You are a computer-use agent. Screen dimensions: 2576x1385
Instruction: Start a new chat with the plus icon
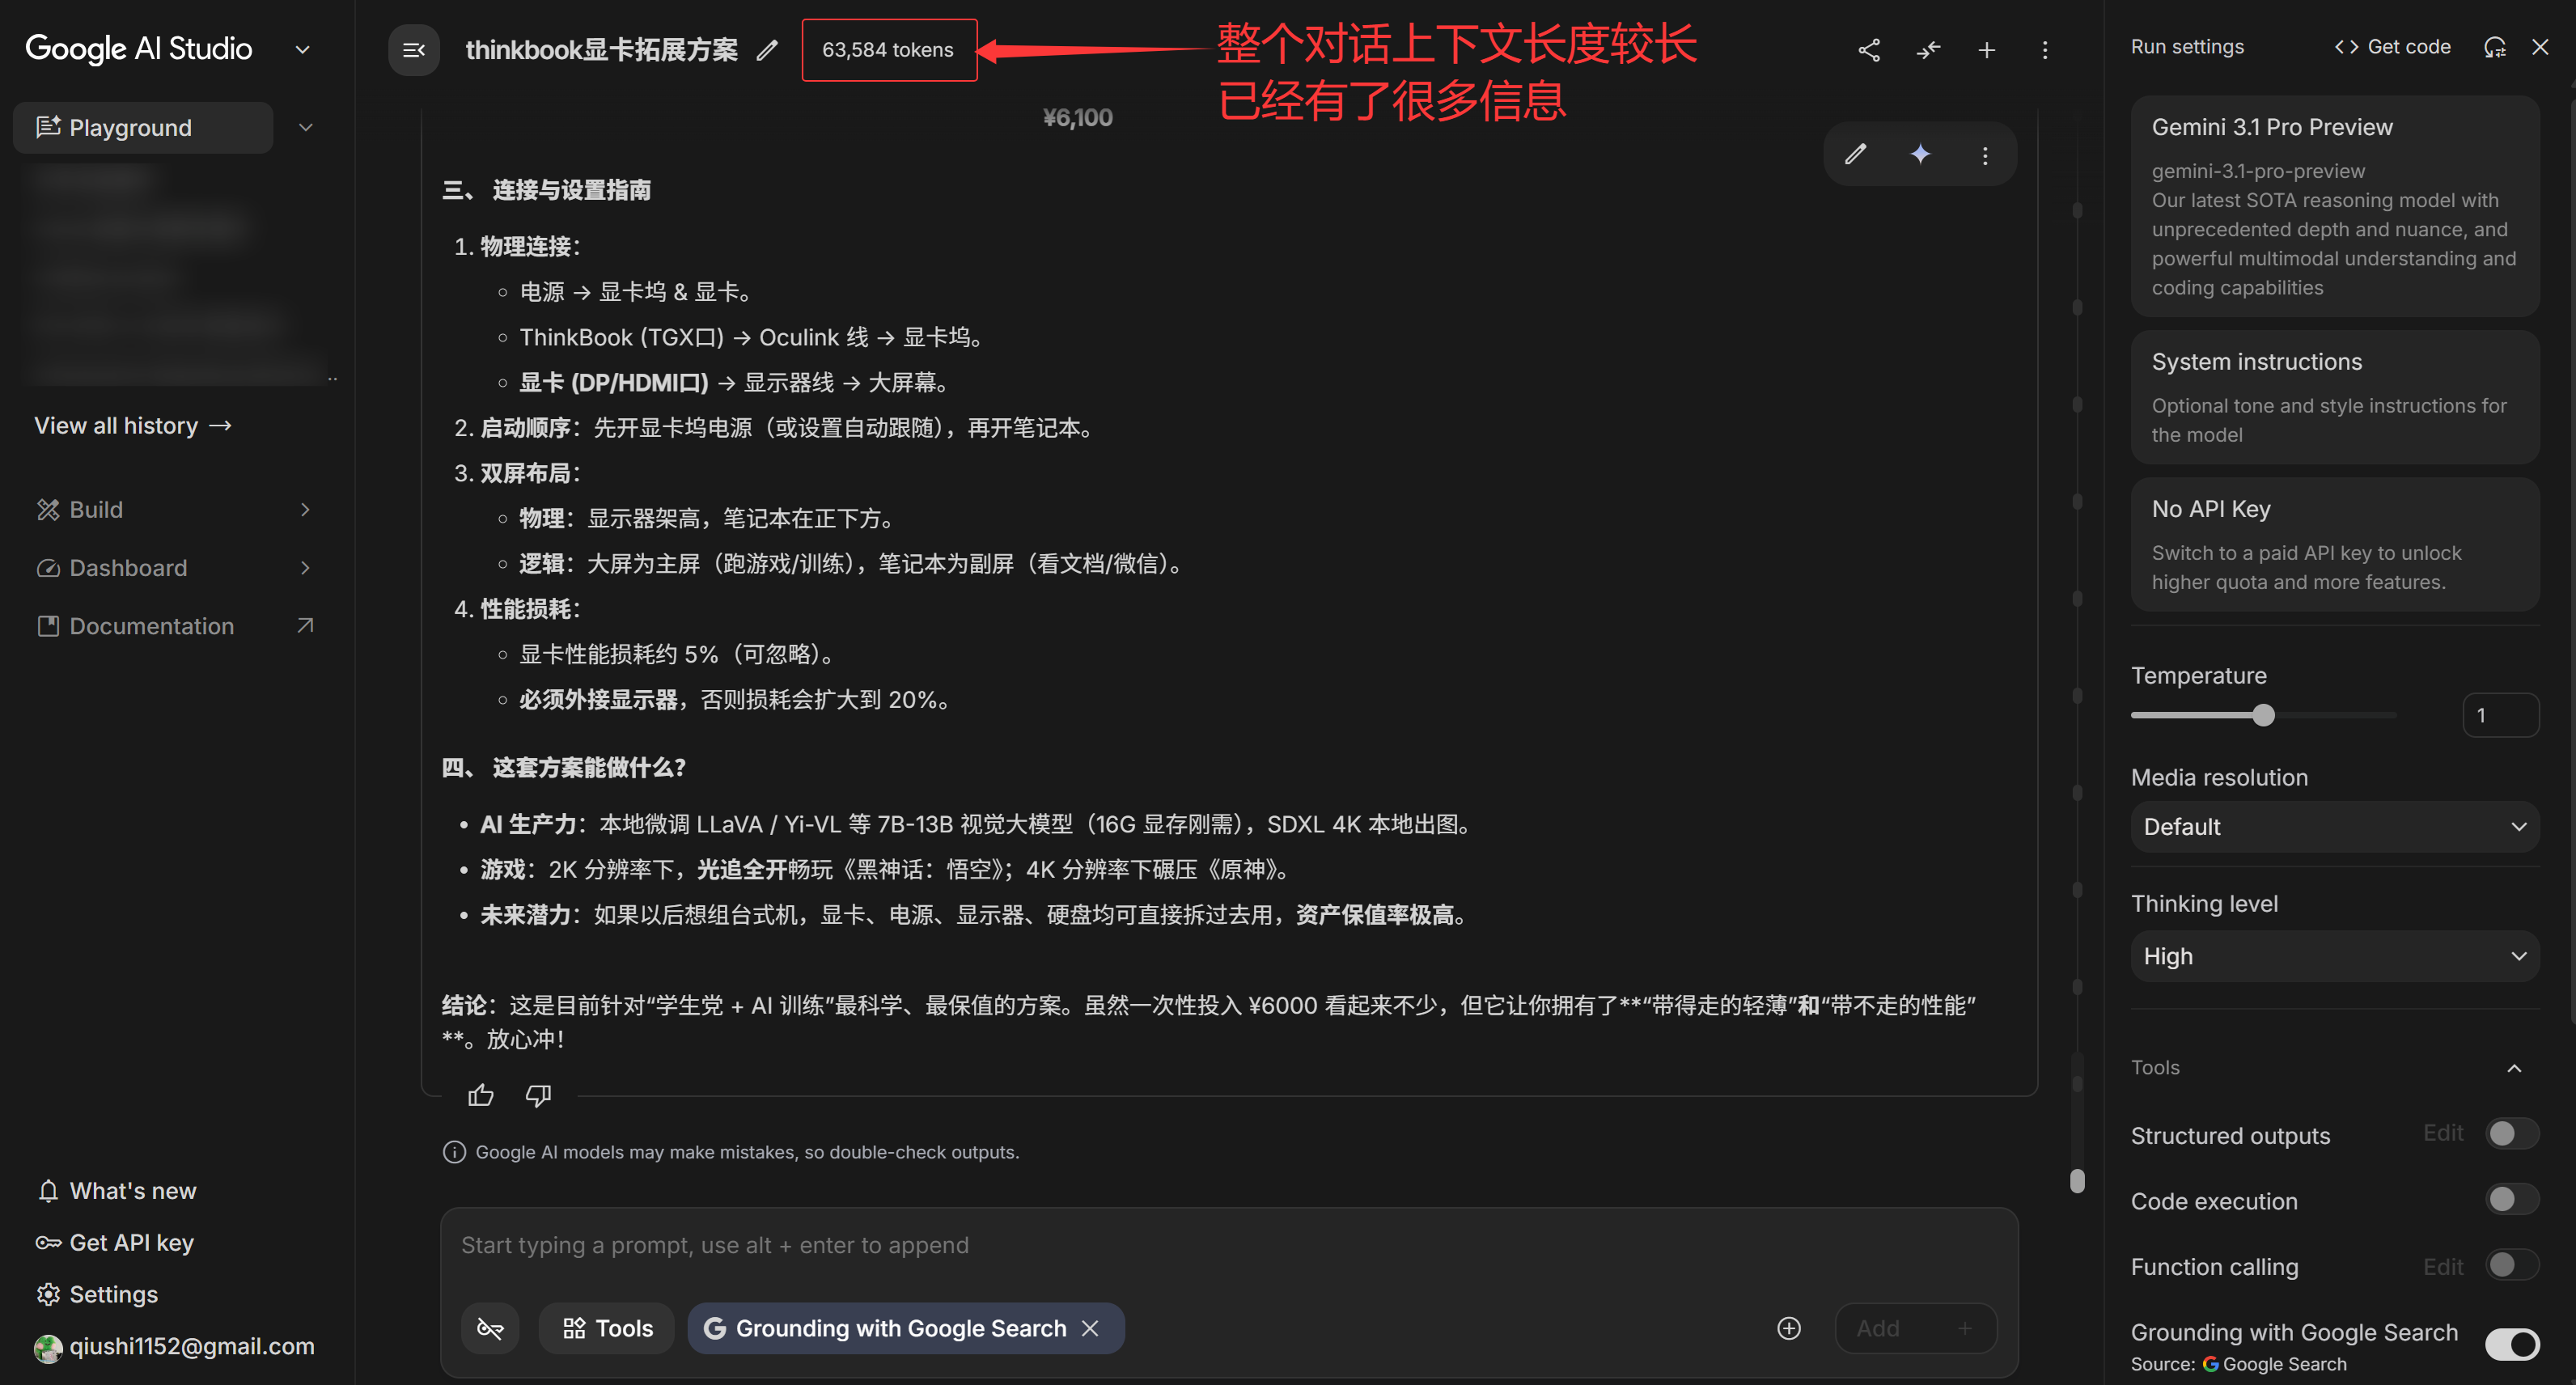coord(1986,49)
